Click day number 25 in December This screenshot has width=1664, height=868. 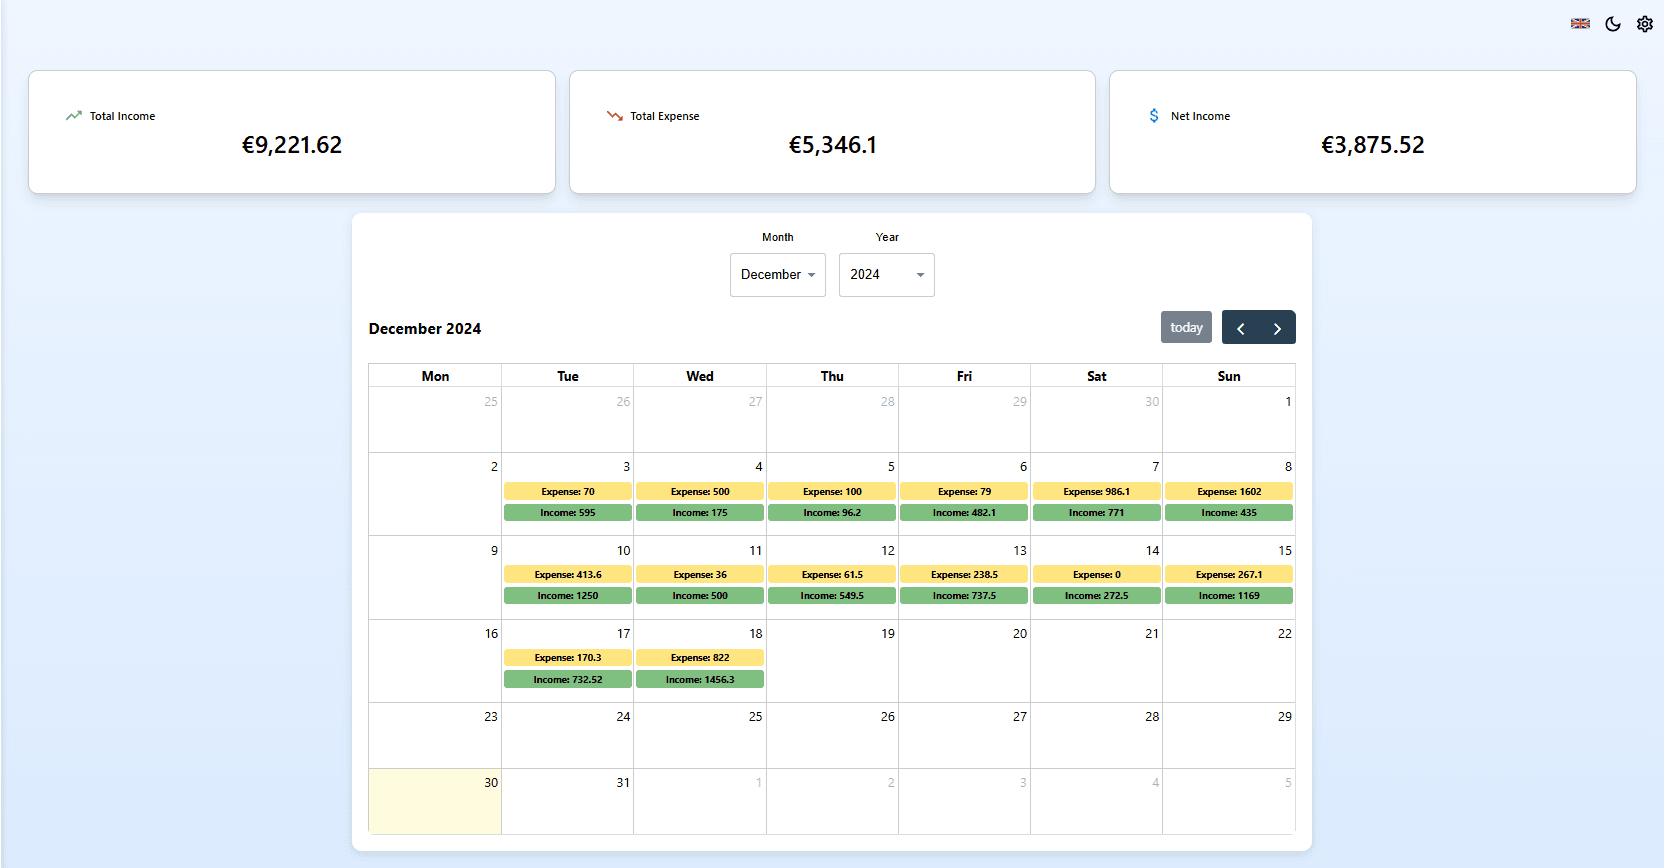click(755, 717)
